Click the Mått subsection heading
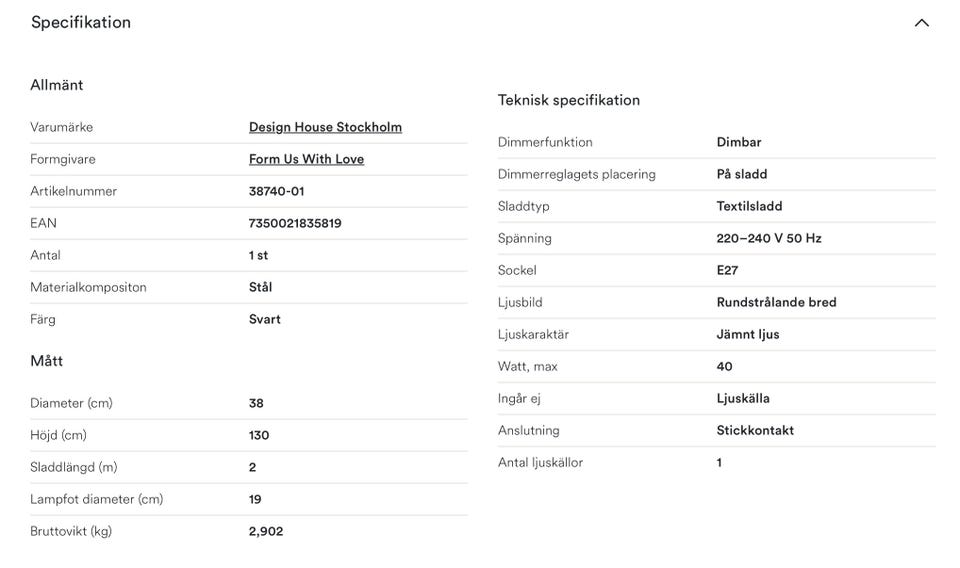Image resolution: width=960 pixels, height=568 pixels. click(47, 361)
